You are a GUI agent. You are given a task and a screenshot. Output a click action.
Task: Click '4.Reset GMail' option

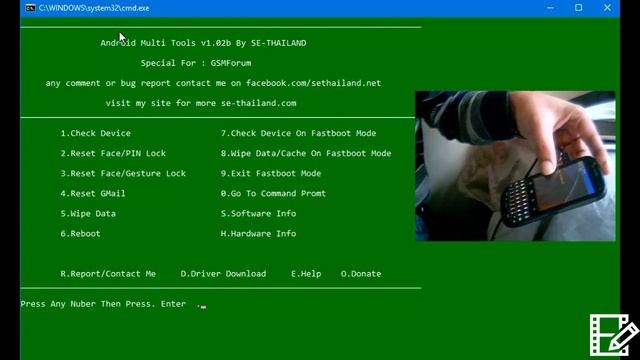(x=93, y=193)
